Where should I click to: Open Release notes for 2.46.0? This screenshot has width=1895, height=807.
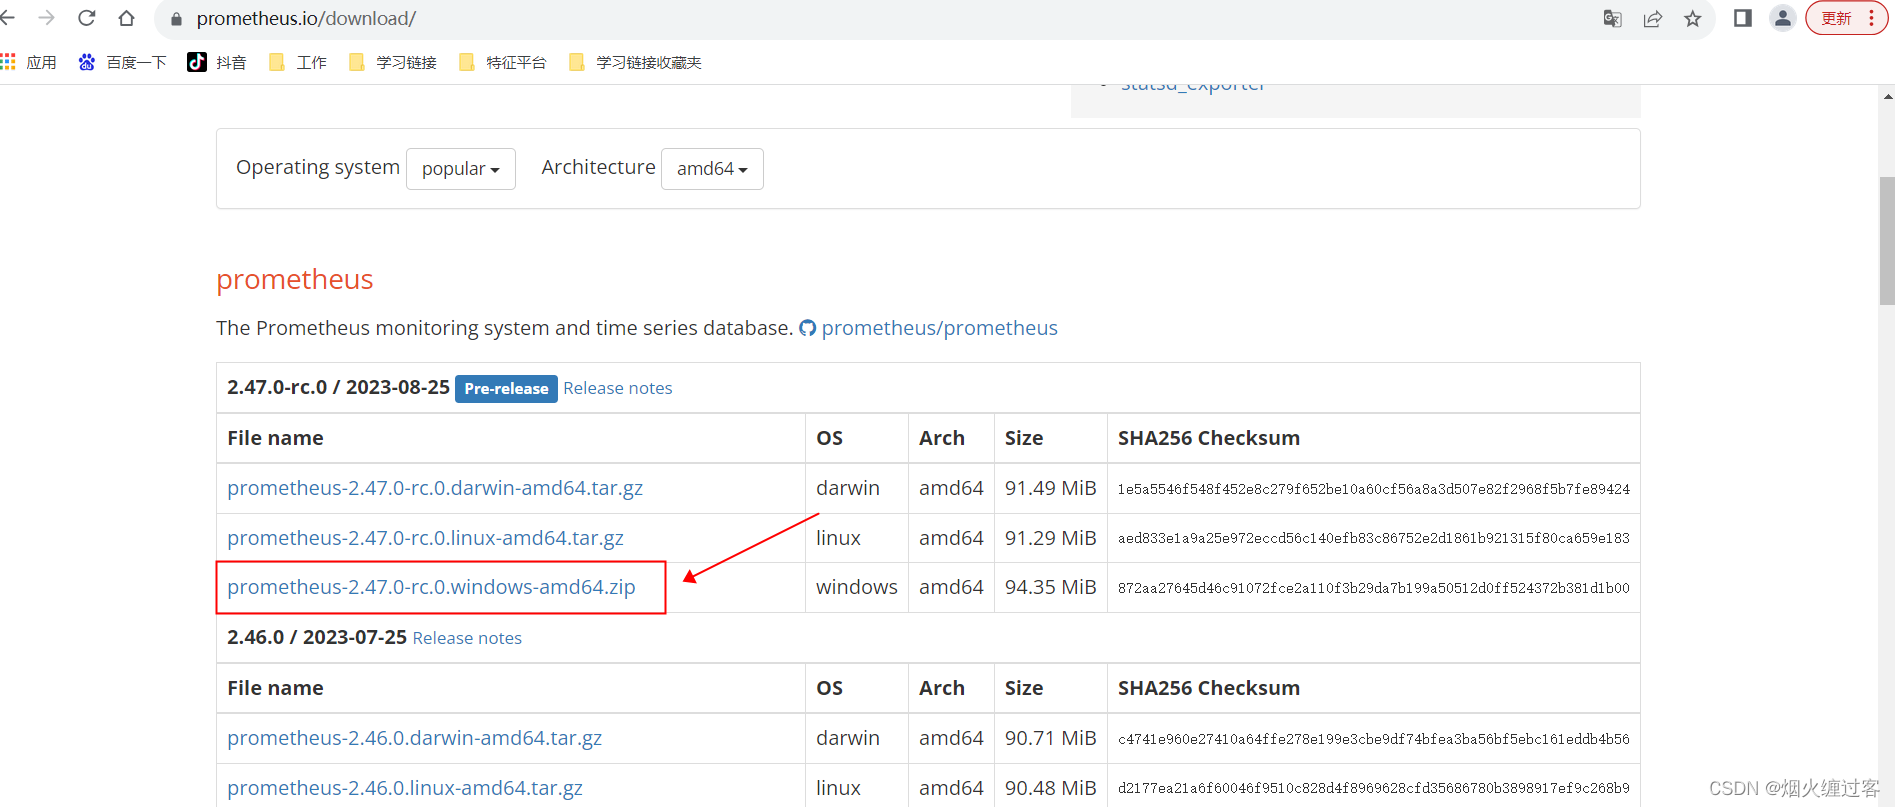pos(467,638)
